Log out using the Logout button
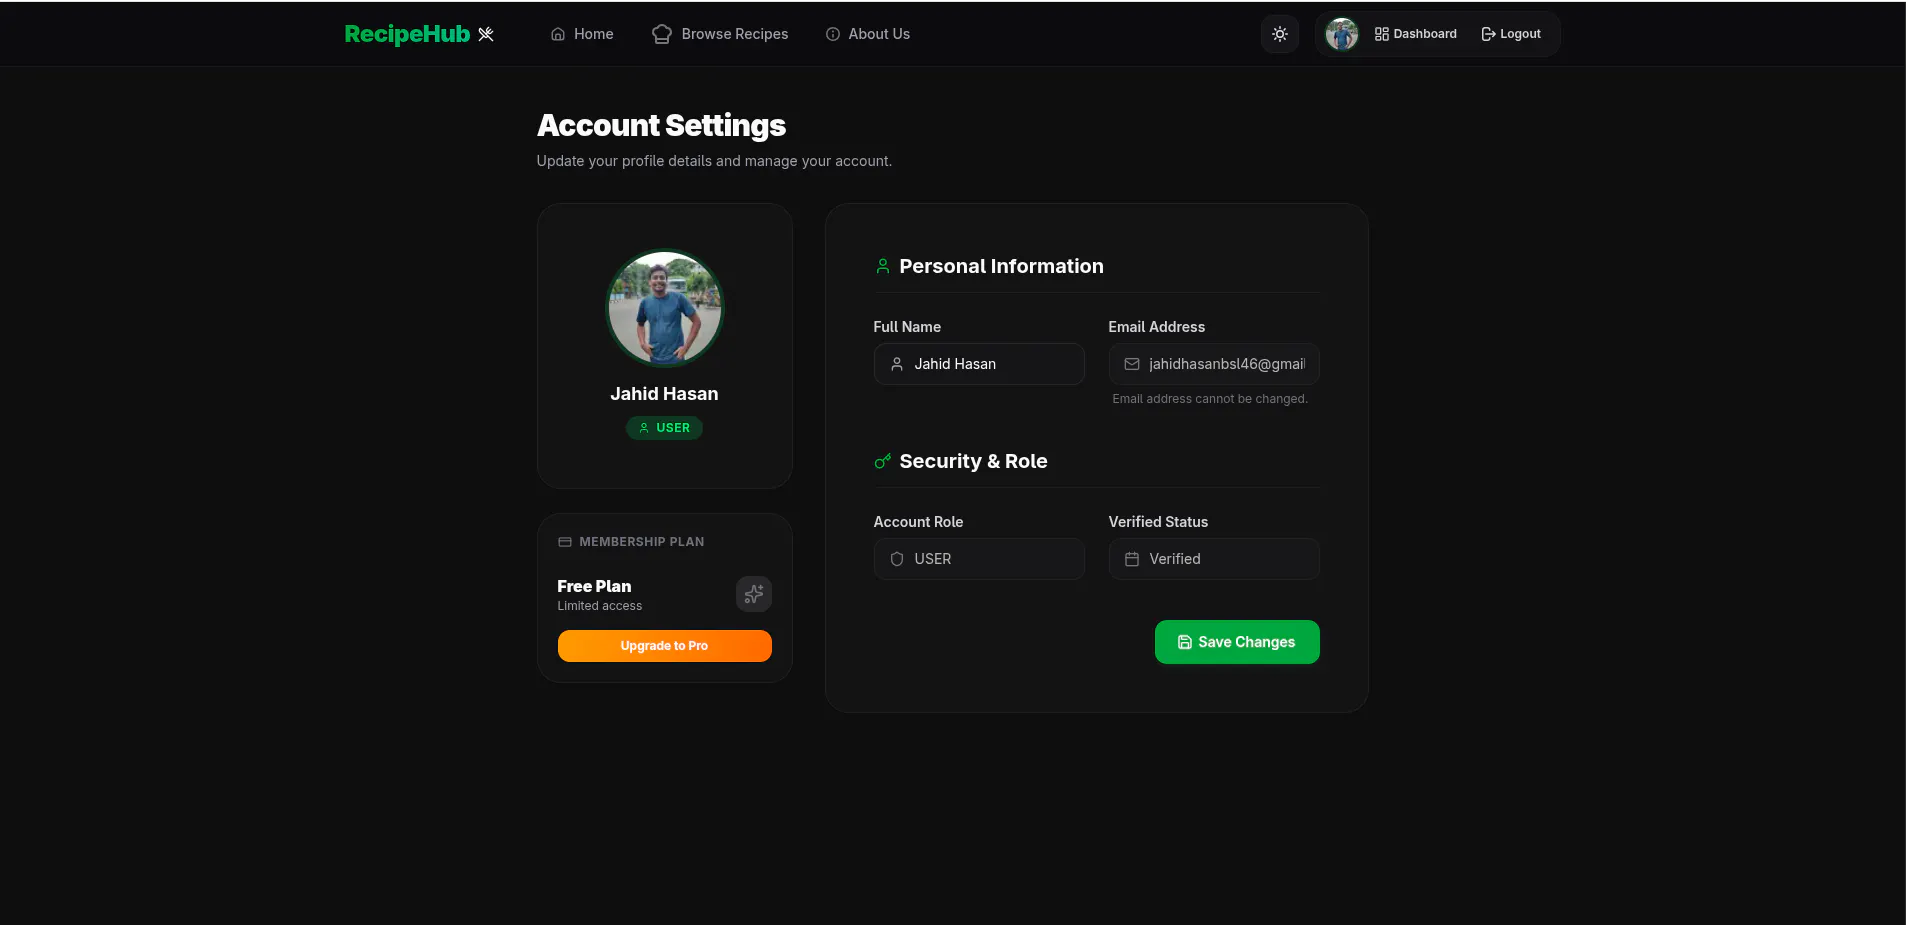This screenshot has width=1906, height=925. [1511, 34]
